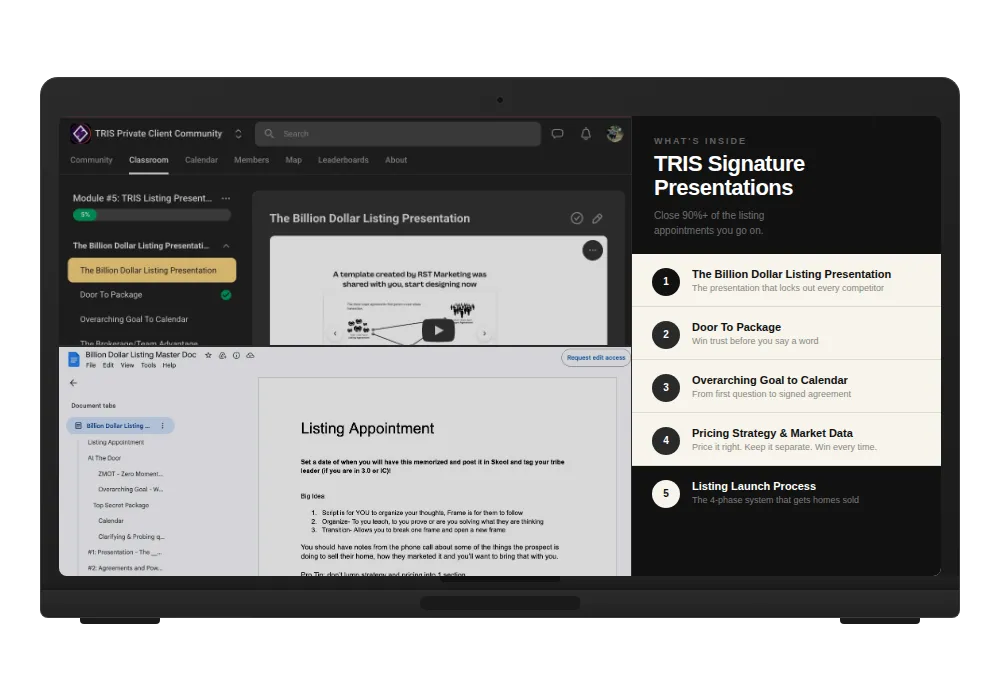Click The Billion Dollar Listing Presentation list title

tap(791, 274)
